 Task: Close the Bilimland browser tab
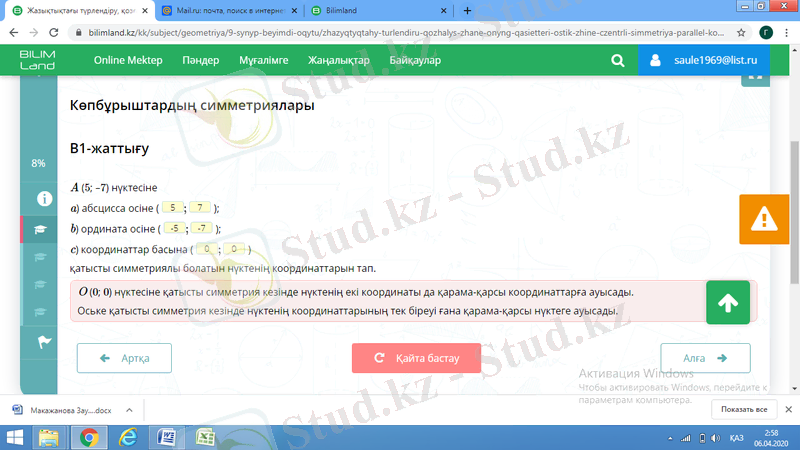click(443, 10)
